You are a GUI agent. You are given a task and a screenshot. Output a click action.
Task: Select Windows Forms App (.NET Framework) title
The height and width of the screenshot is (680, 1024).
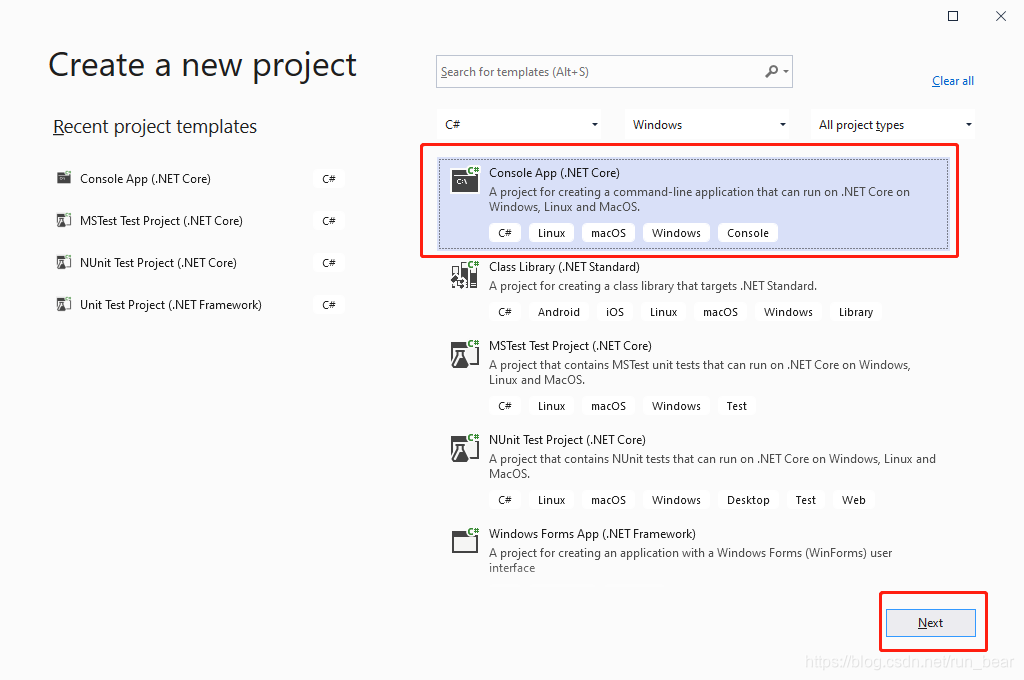[592, 534]
